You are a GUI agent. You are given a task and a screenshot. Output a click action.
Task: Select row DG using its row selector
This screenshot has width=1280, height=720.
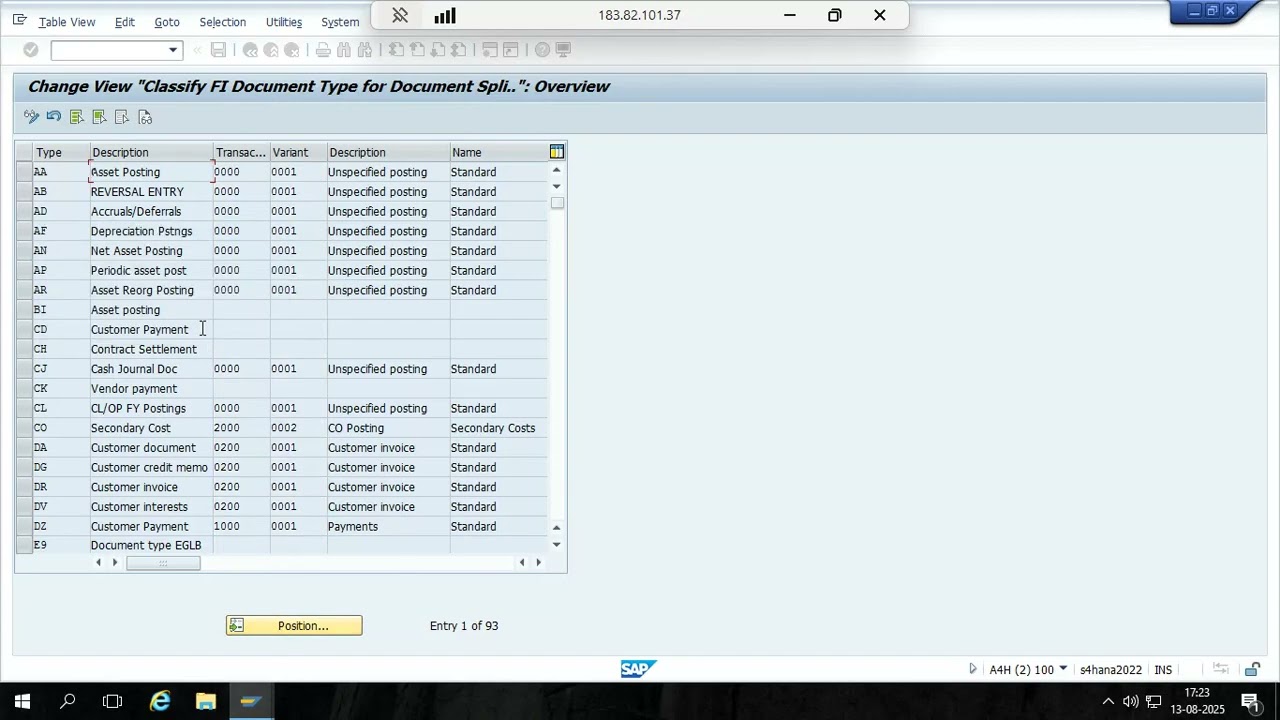pyautogui.click(x=23, y=467)
